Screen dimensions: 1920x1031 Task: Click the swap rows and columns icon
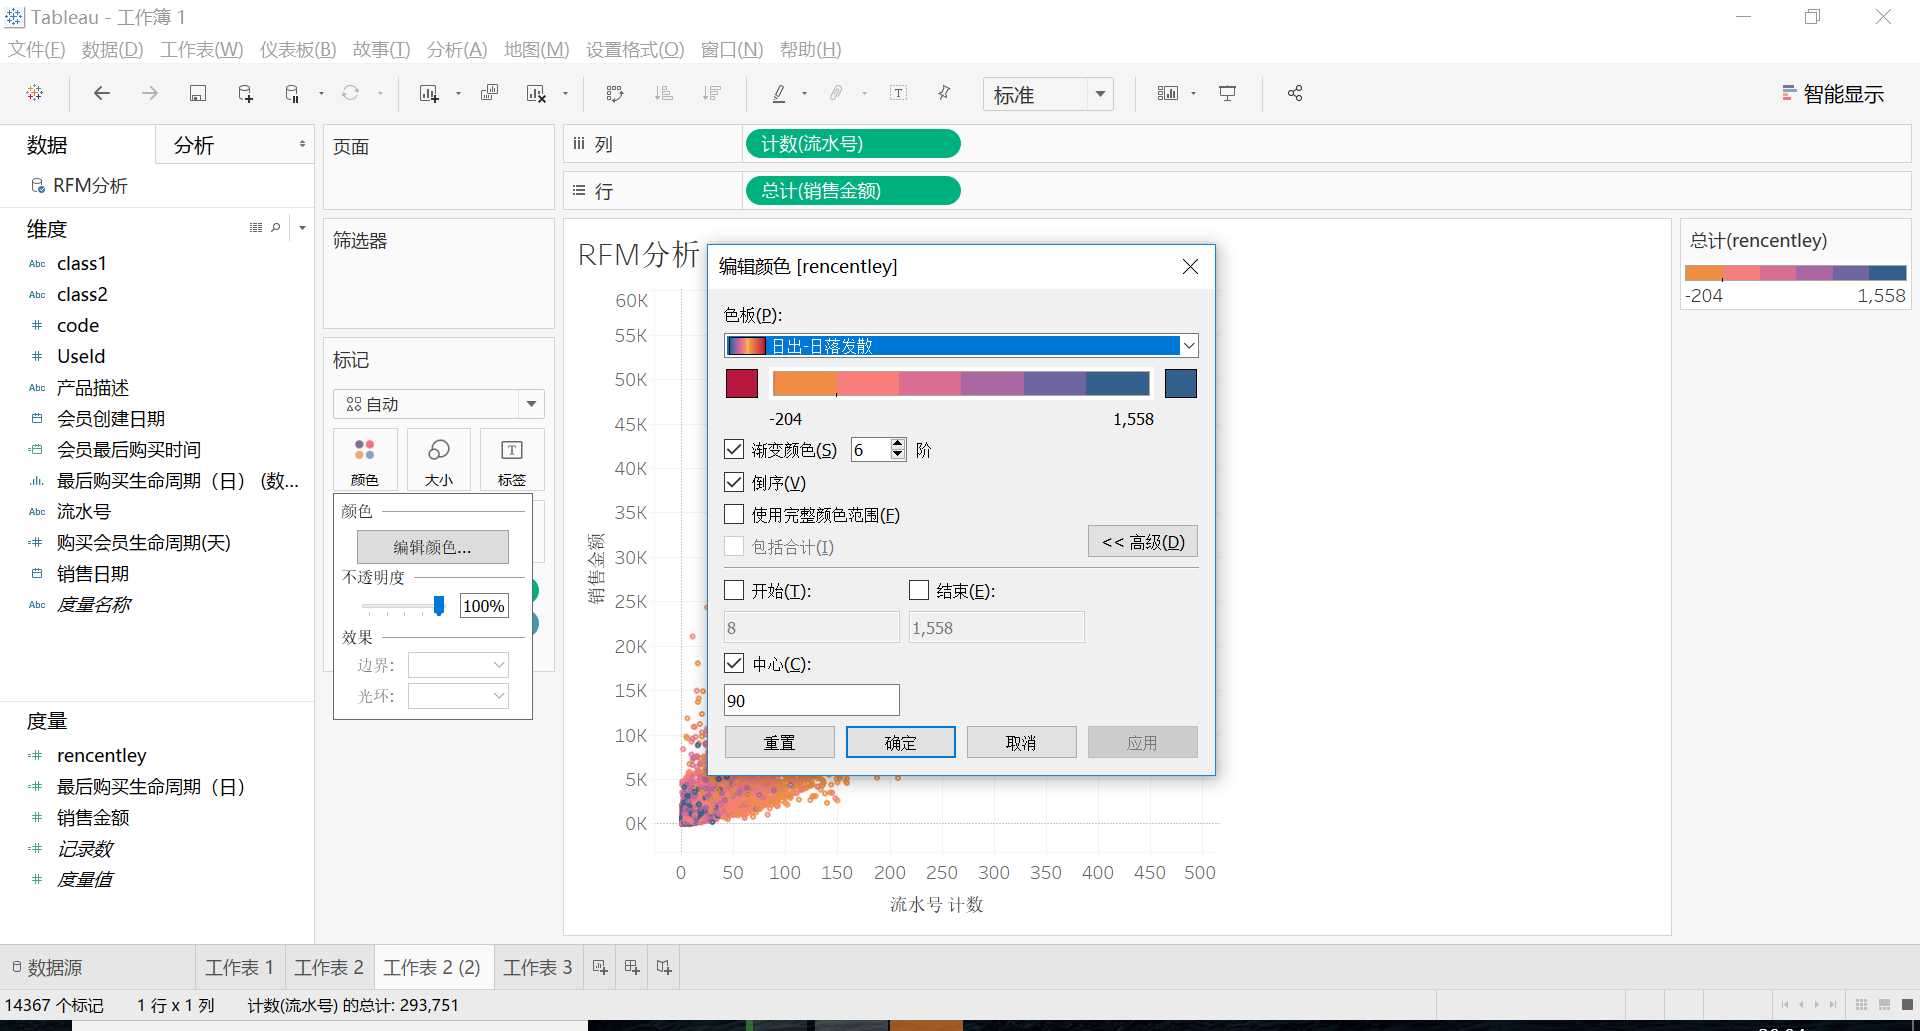pyautogui.click(x=615, y=93)
